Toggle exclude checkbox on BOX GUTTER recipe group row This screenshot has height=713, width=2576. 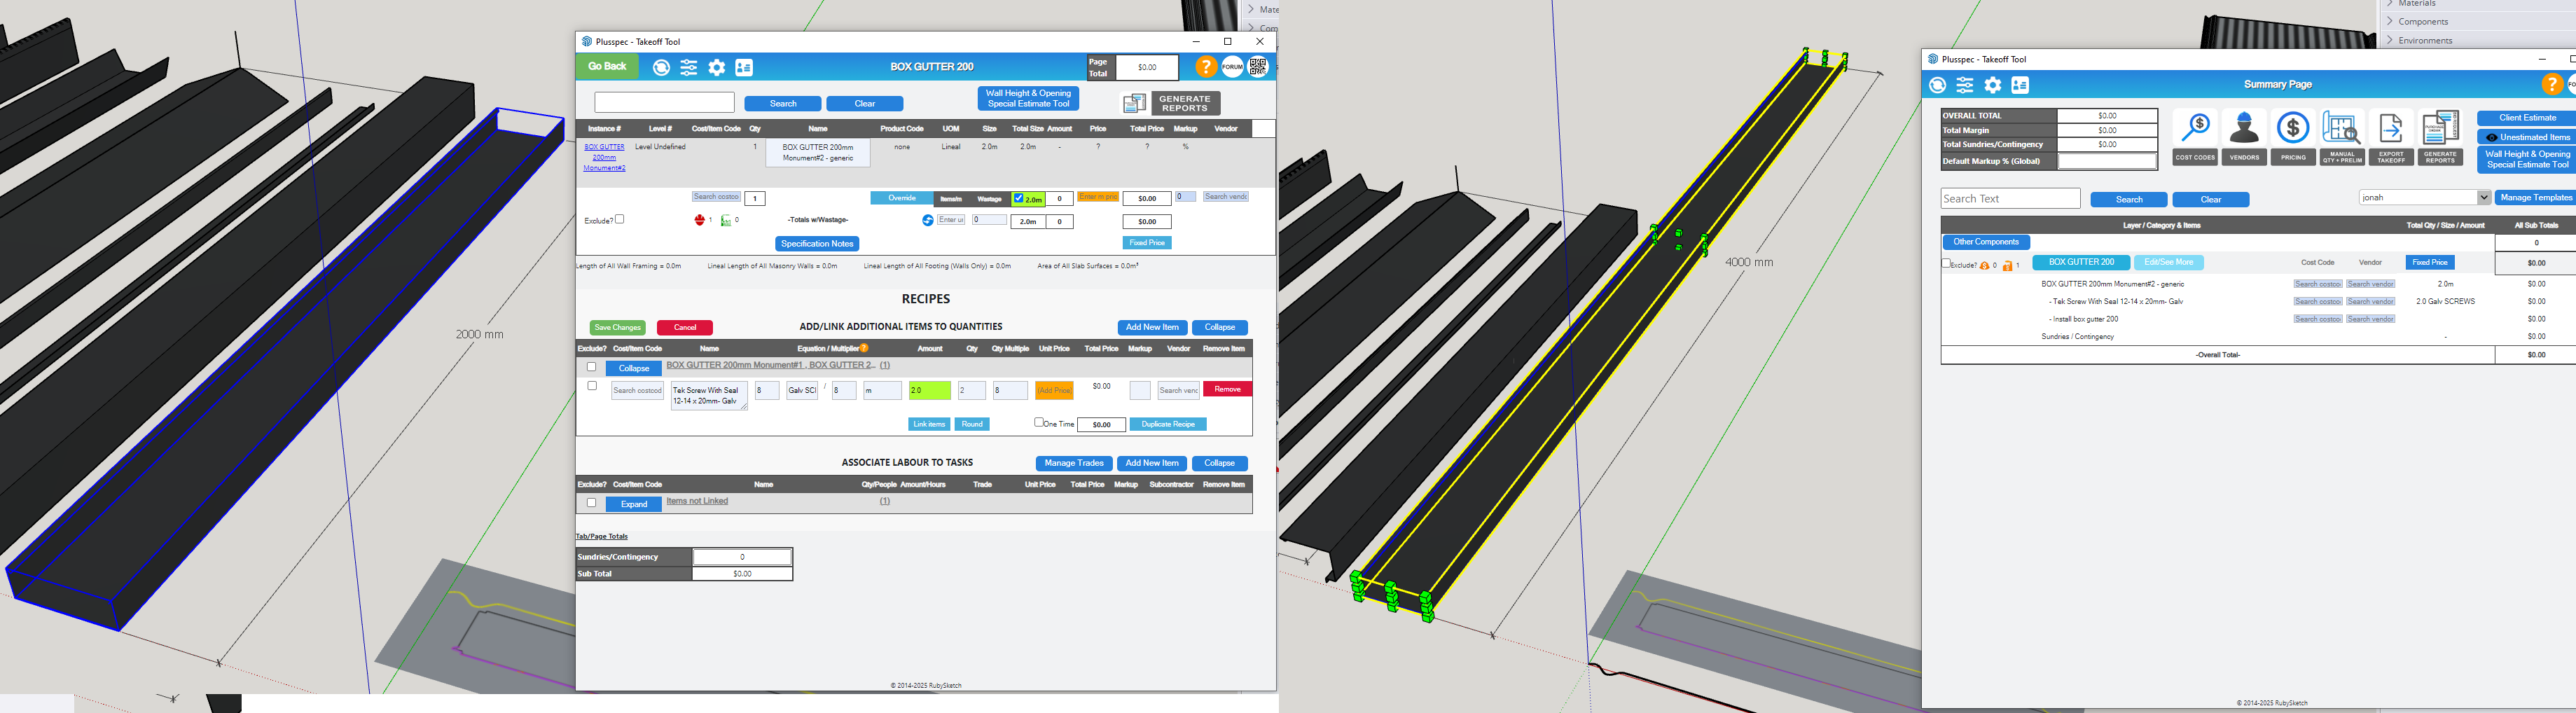[592, 367]
